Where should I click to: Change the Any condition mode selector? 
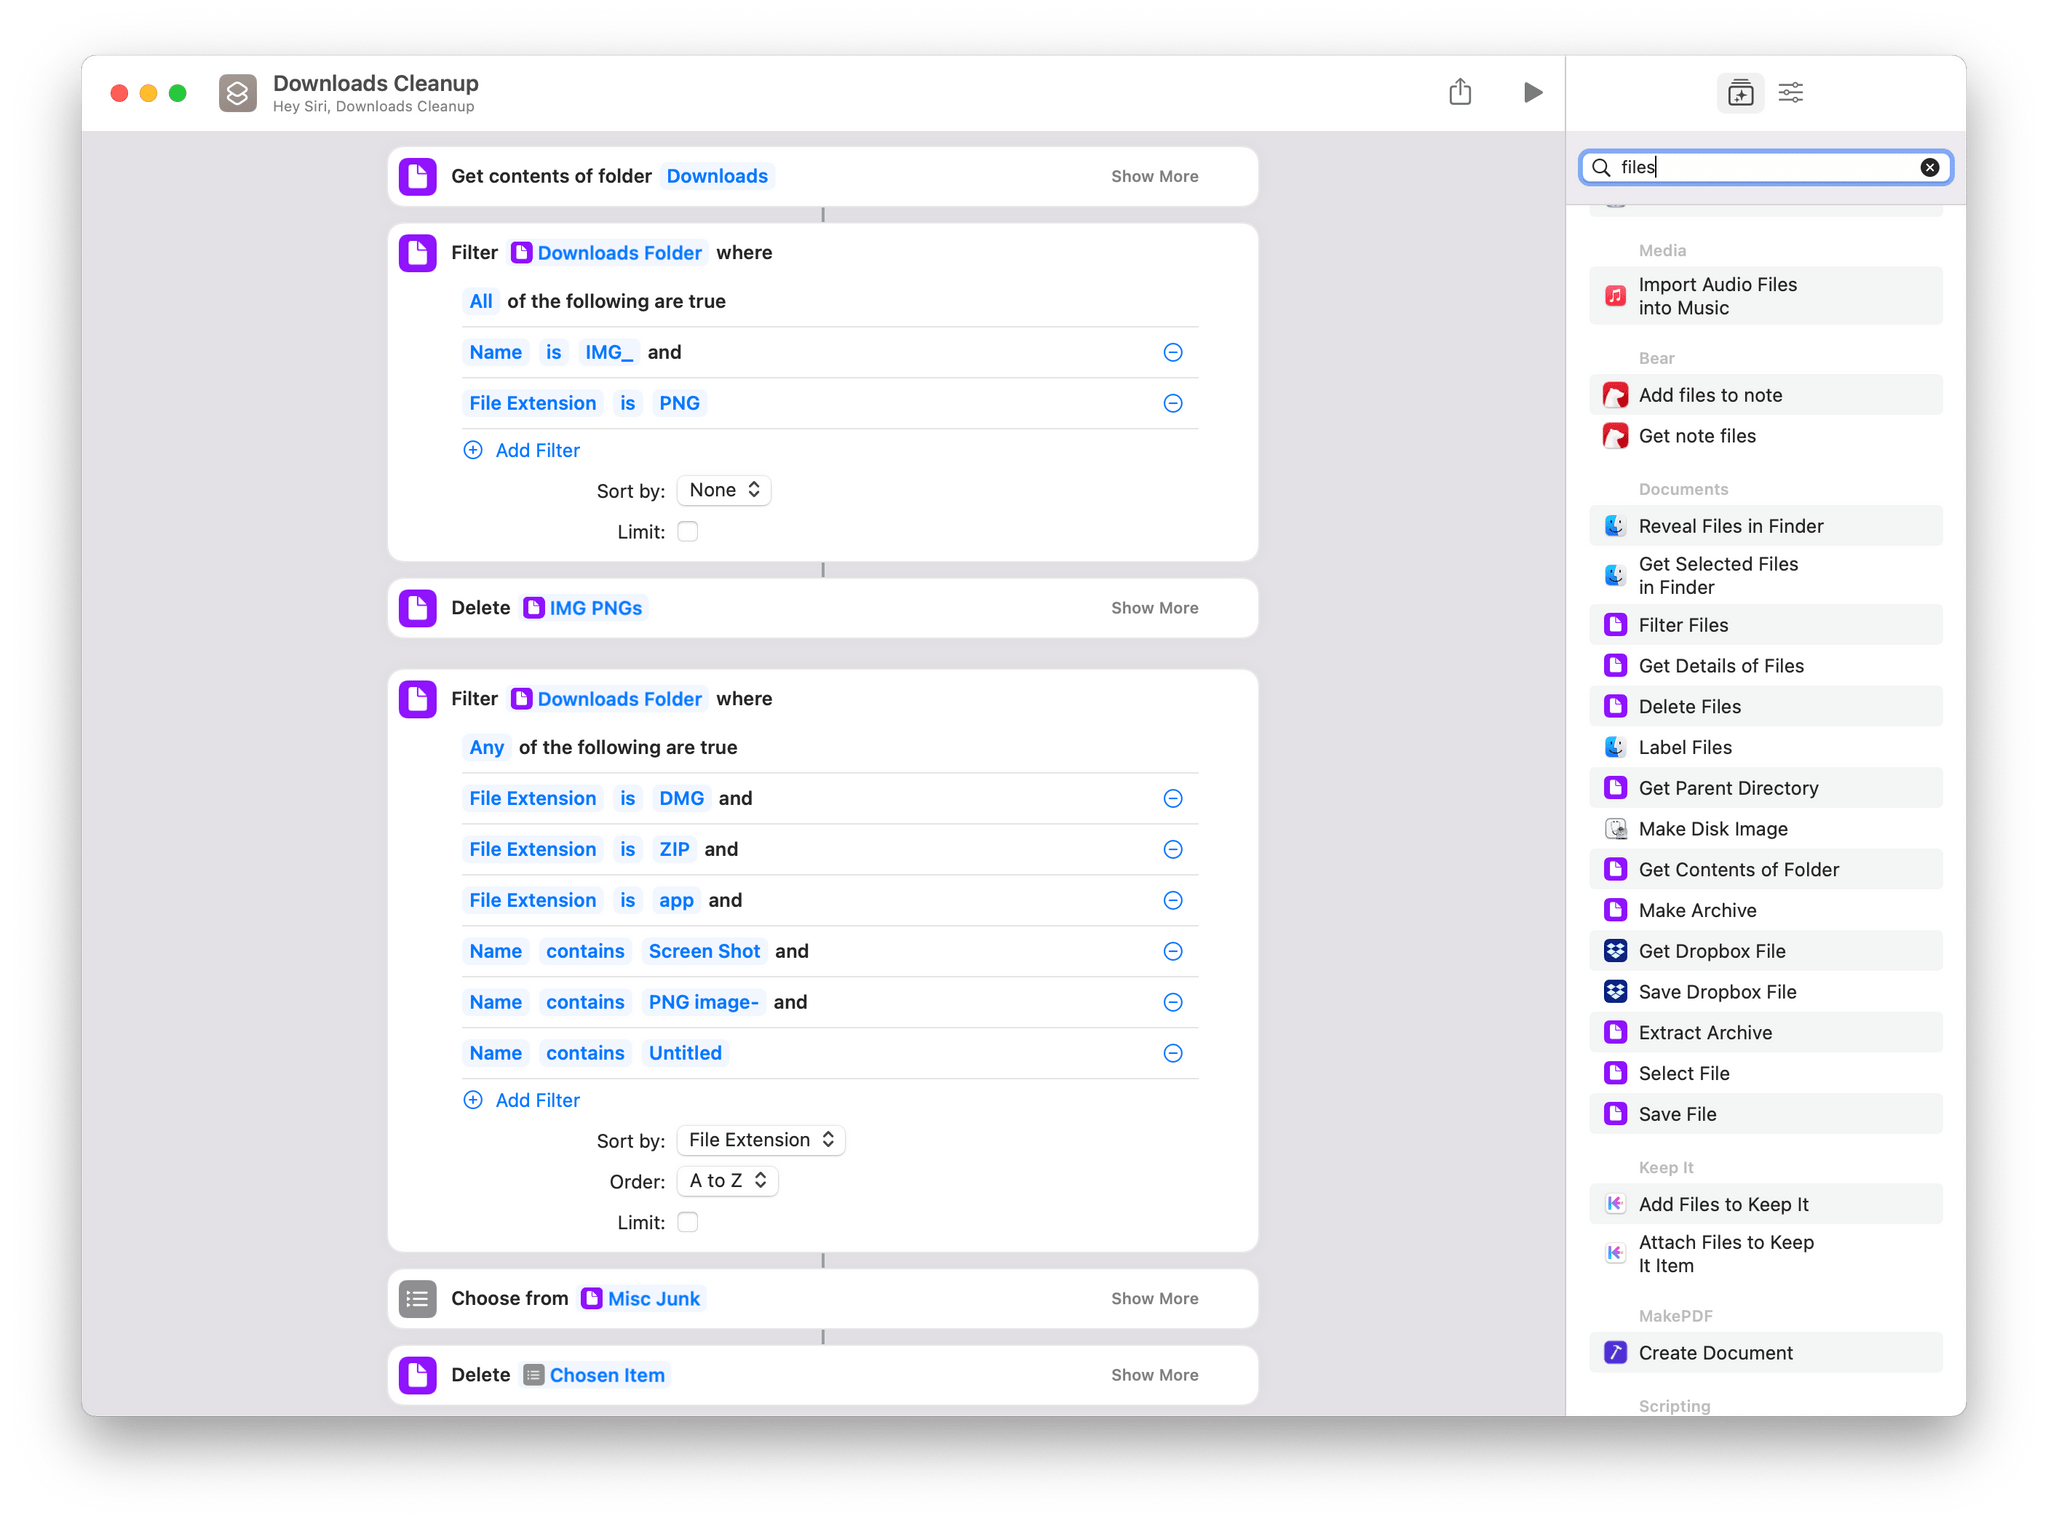tap(487, 747)
